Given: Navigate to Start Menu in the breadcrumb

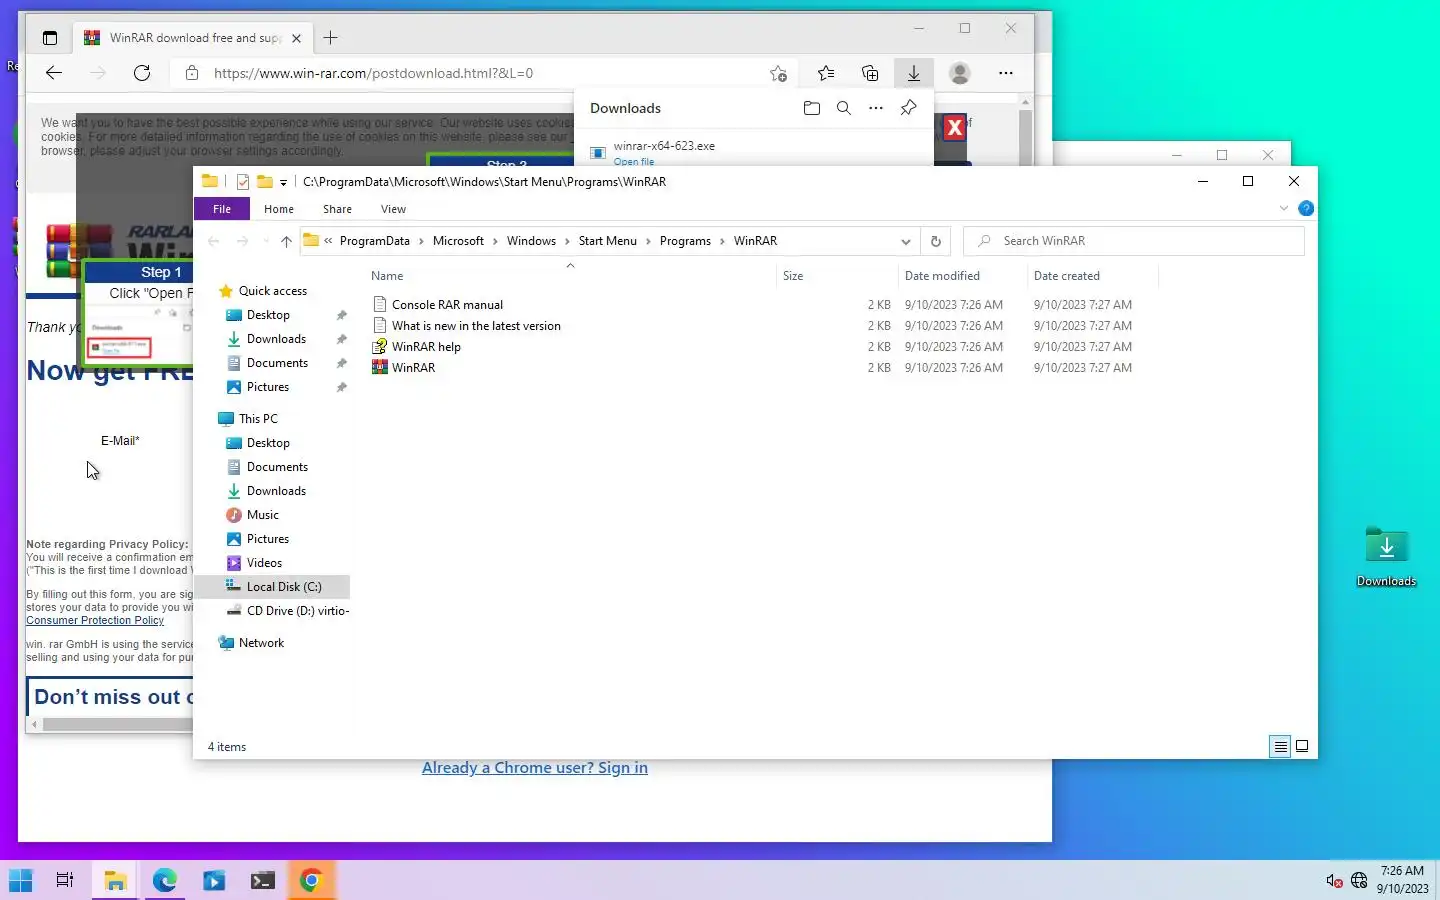Looking at the screenshot, I should (x=608, y=241).
